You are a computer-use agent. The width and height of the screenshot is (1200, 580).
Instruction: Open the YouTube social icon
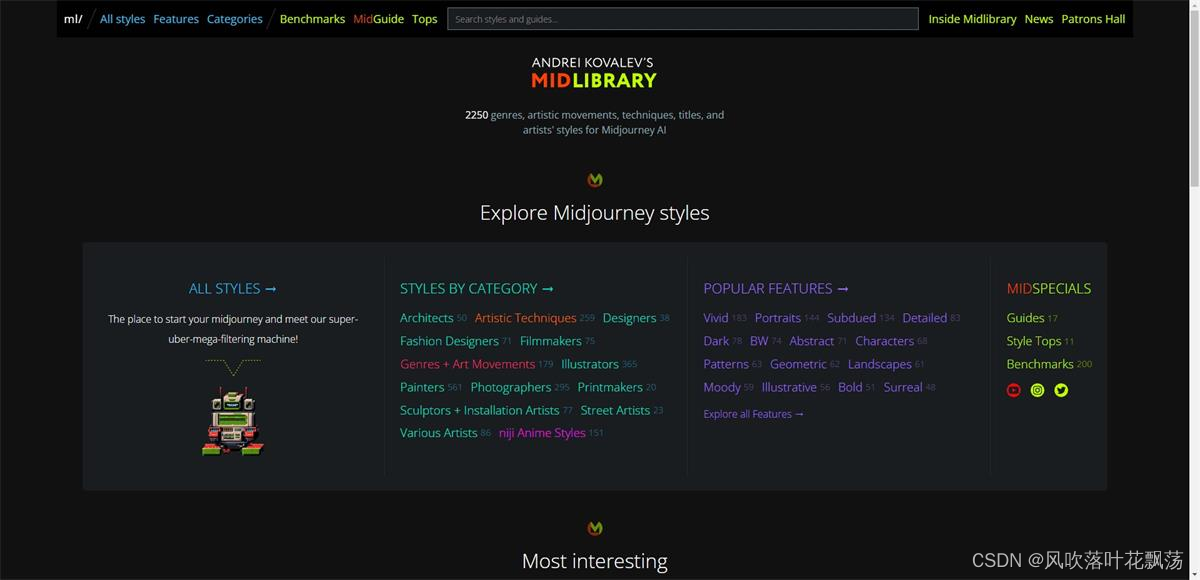point(1013,390)
